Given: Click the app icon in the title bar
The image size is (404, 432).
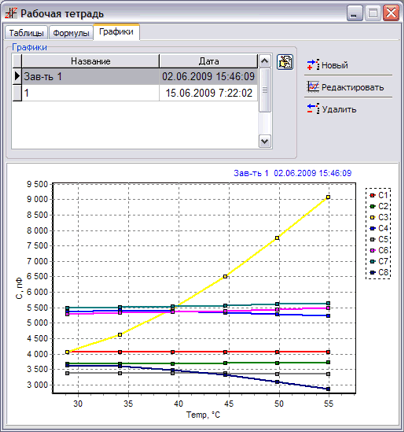Looking at the screenshot, I should [11, 13].
